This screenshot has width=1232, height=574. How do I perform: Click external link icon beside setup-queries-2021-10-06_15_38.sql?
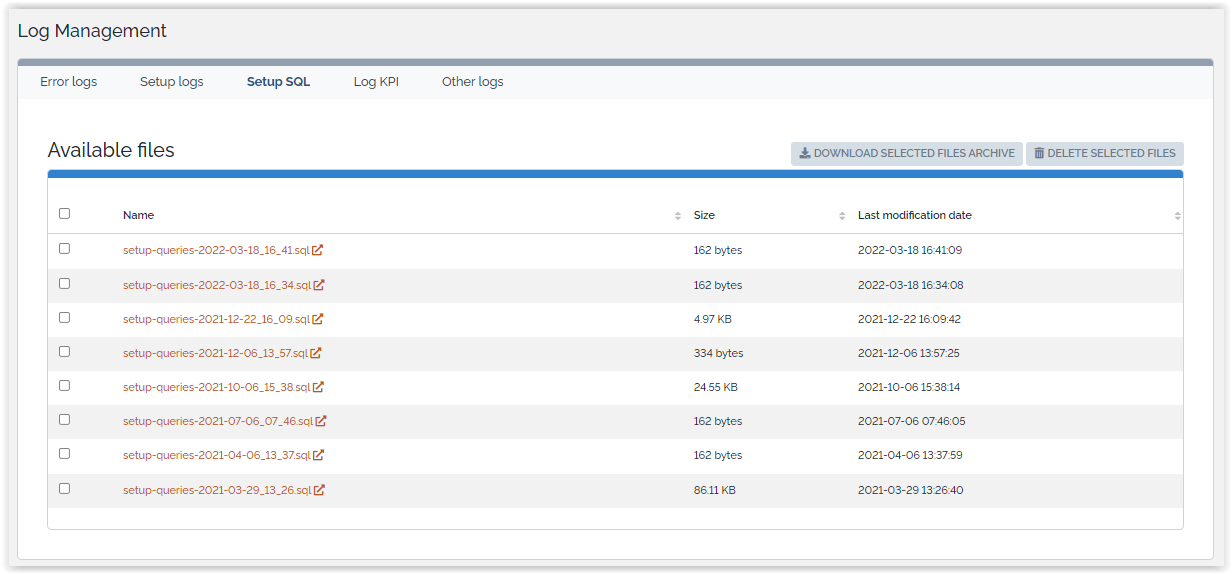click(x=318, y=387)
